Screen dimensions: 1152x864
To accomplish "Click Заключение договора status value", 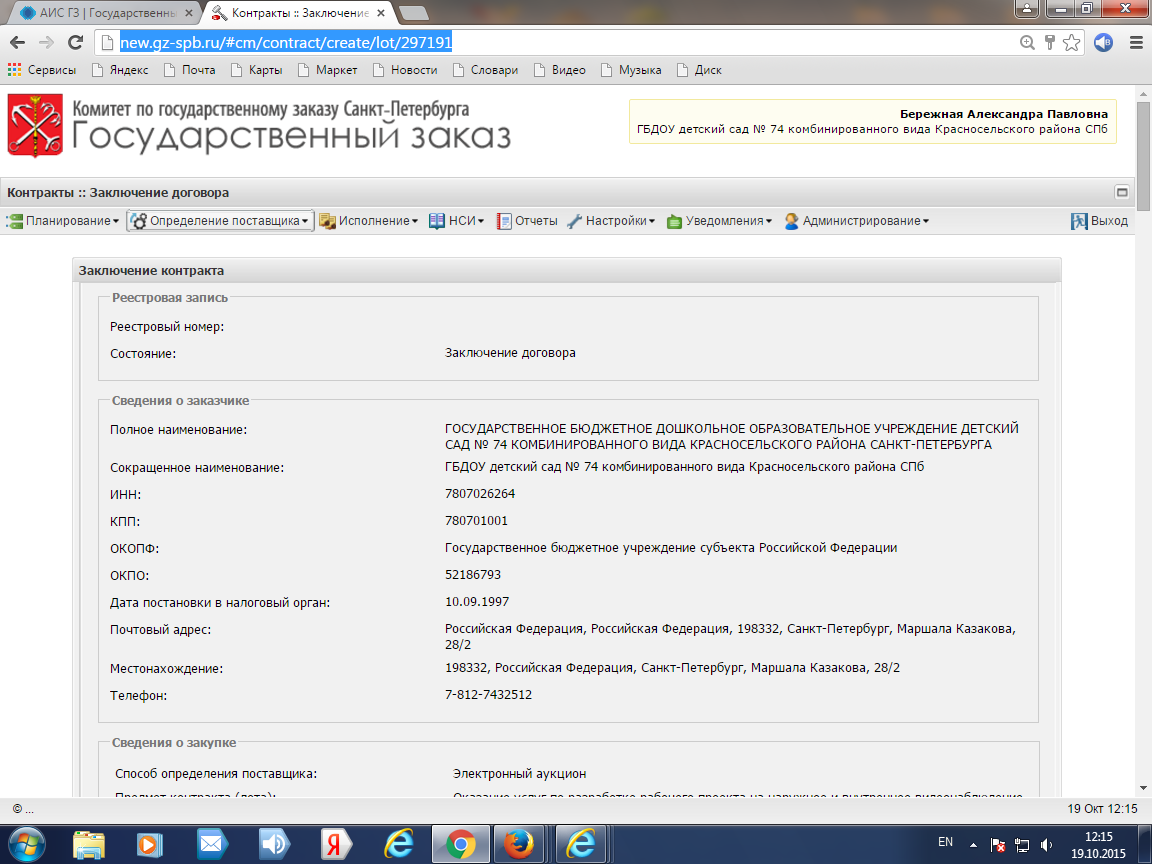I will click(x=510, y=353).
